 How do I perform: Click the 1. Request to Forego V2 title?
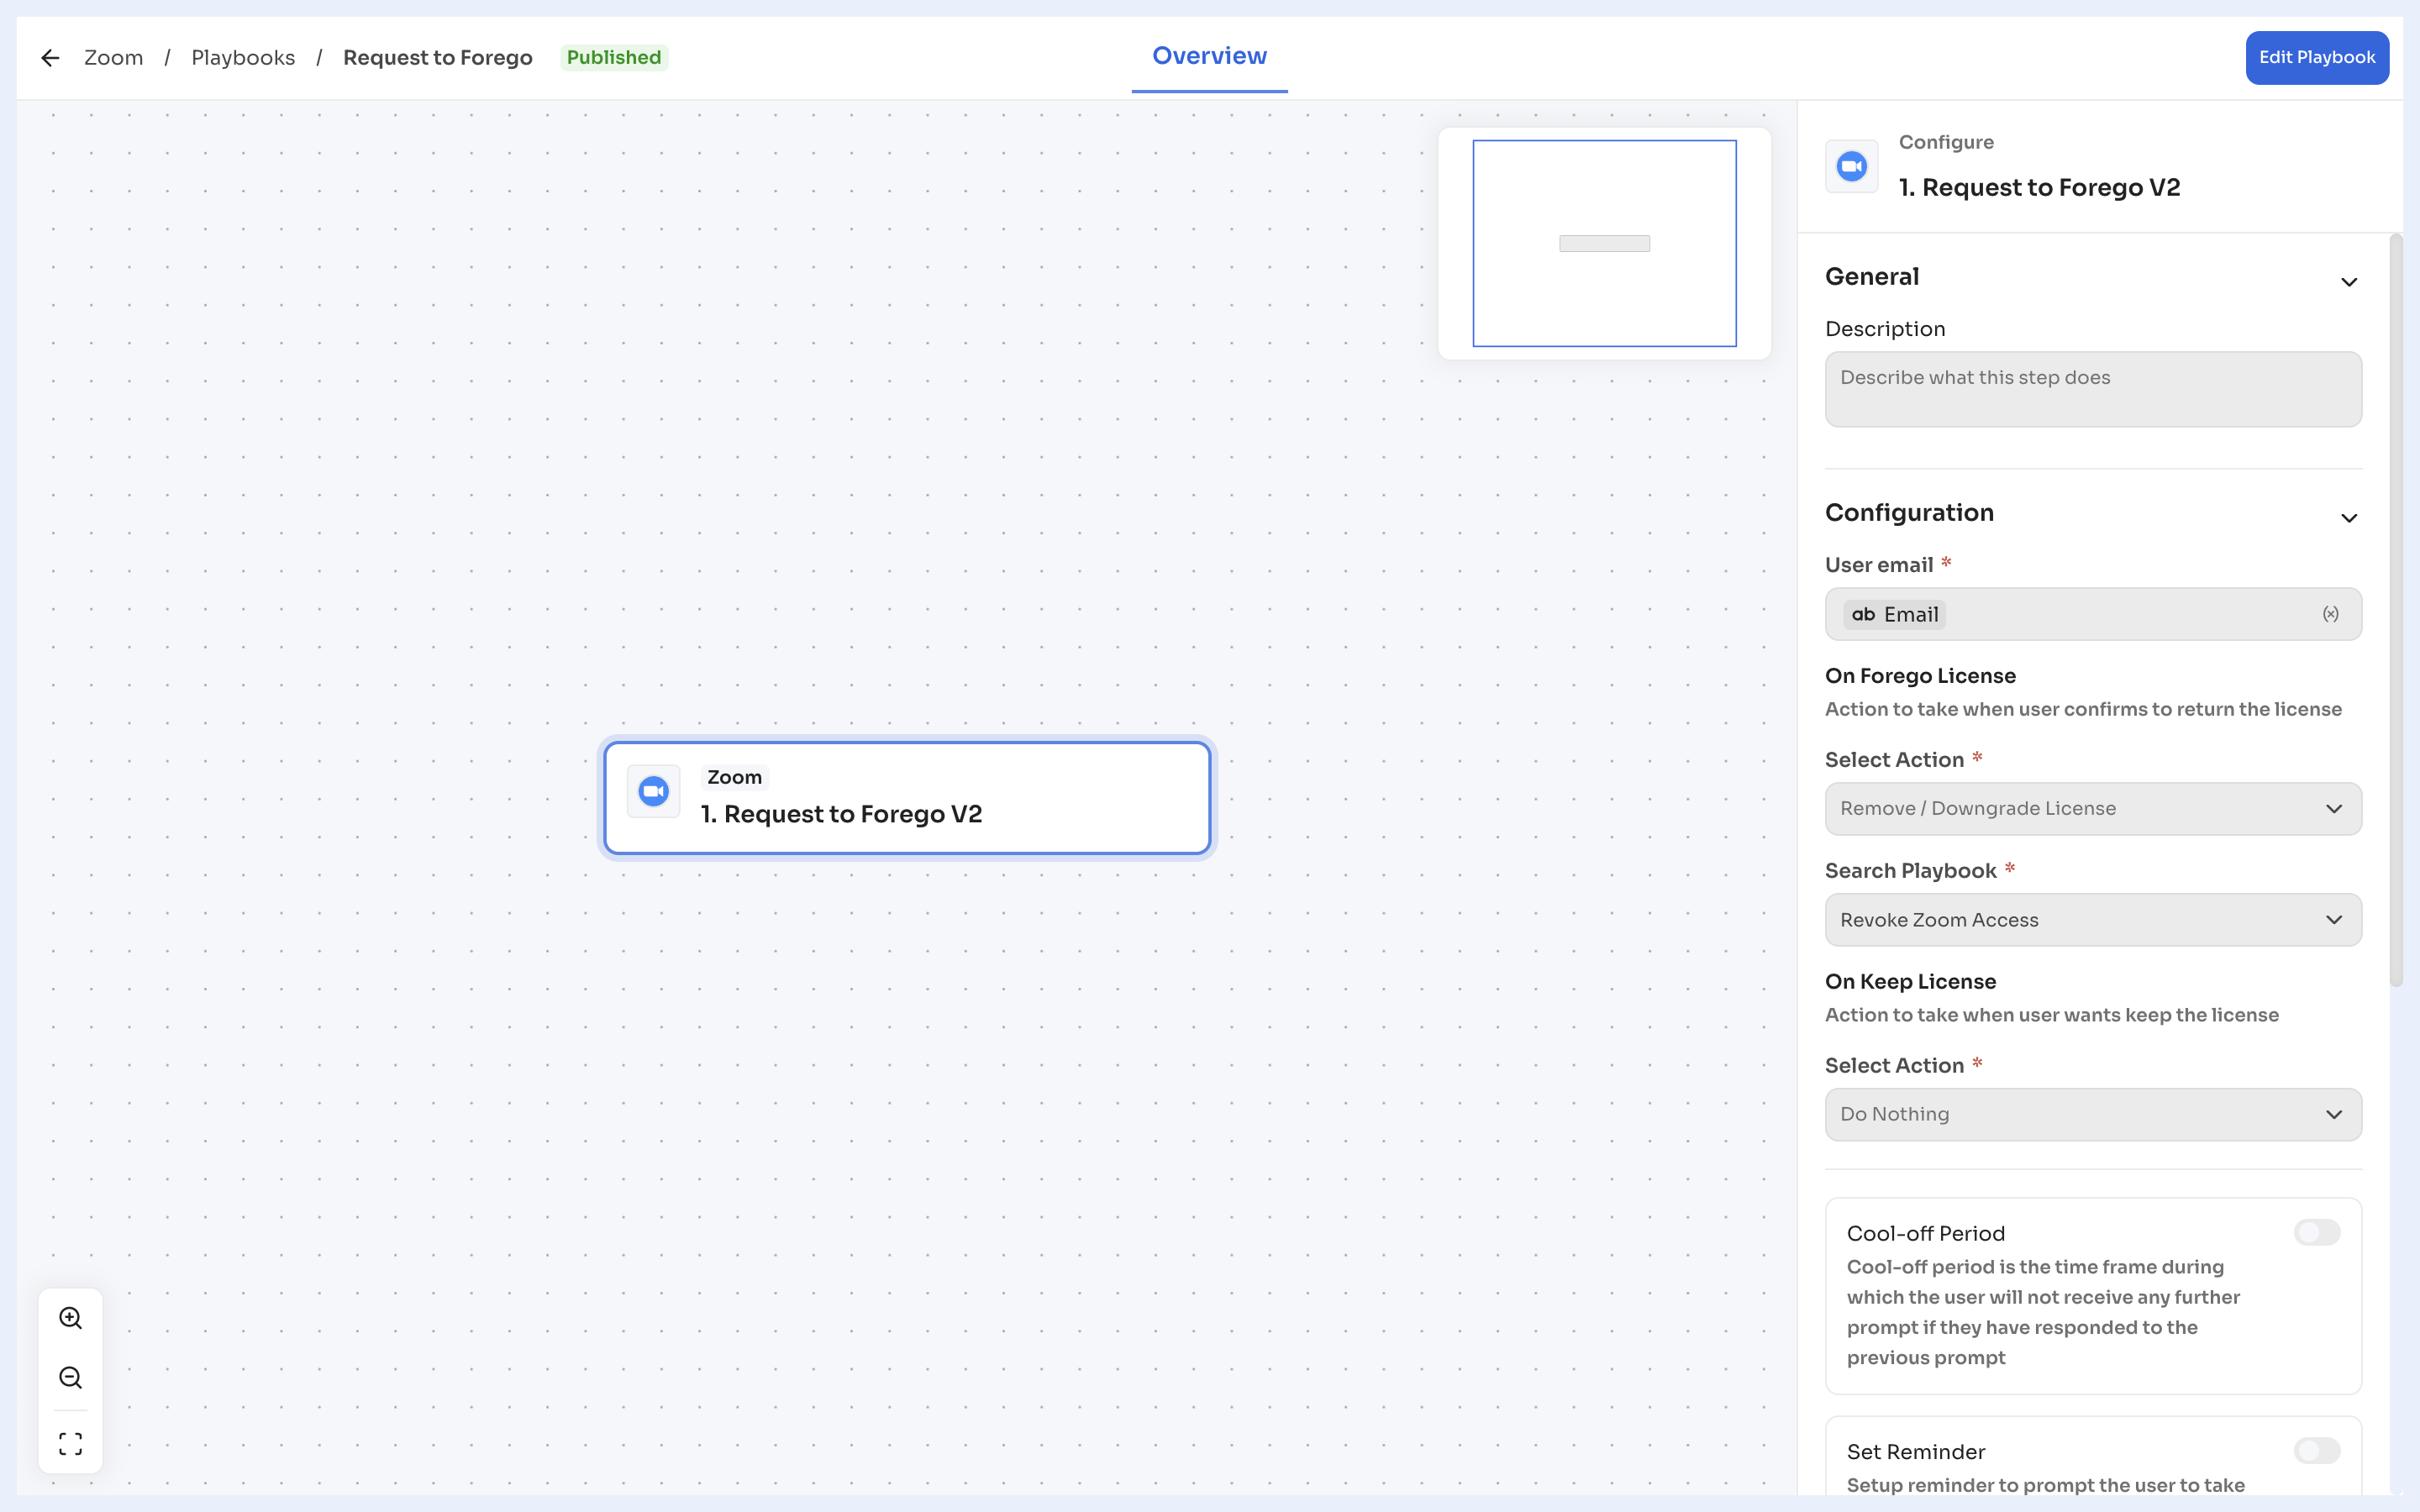click(2039, 187)
